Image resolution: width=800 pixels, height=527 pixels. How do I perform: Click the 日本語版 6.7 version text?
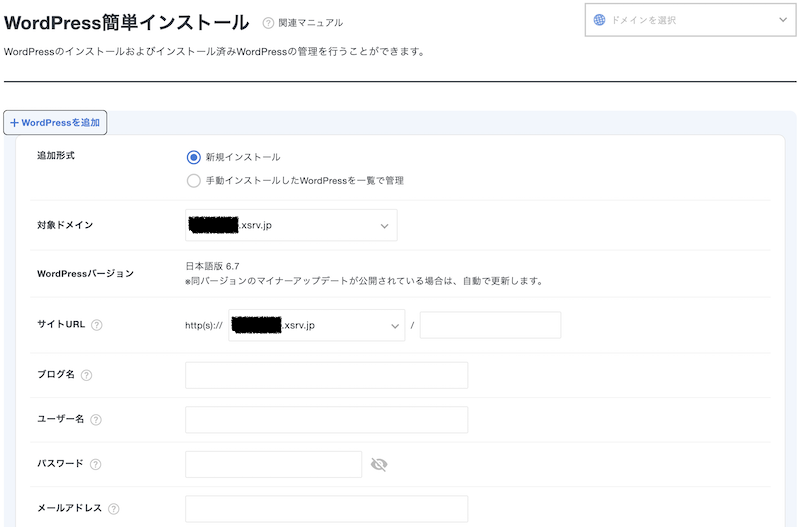[212, 266]
